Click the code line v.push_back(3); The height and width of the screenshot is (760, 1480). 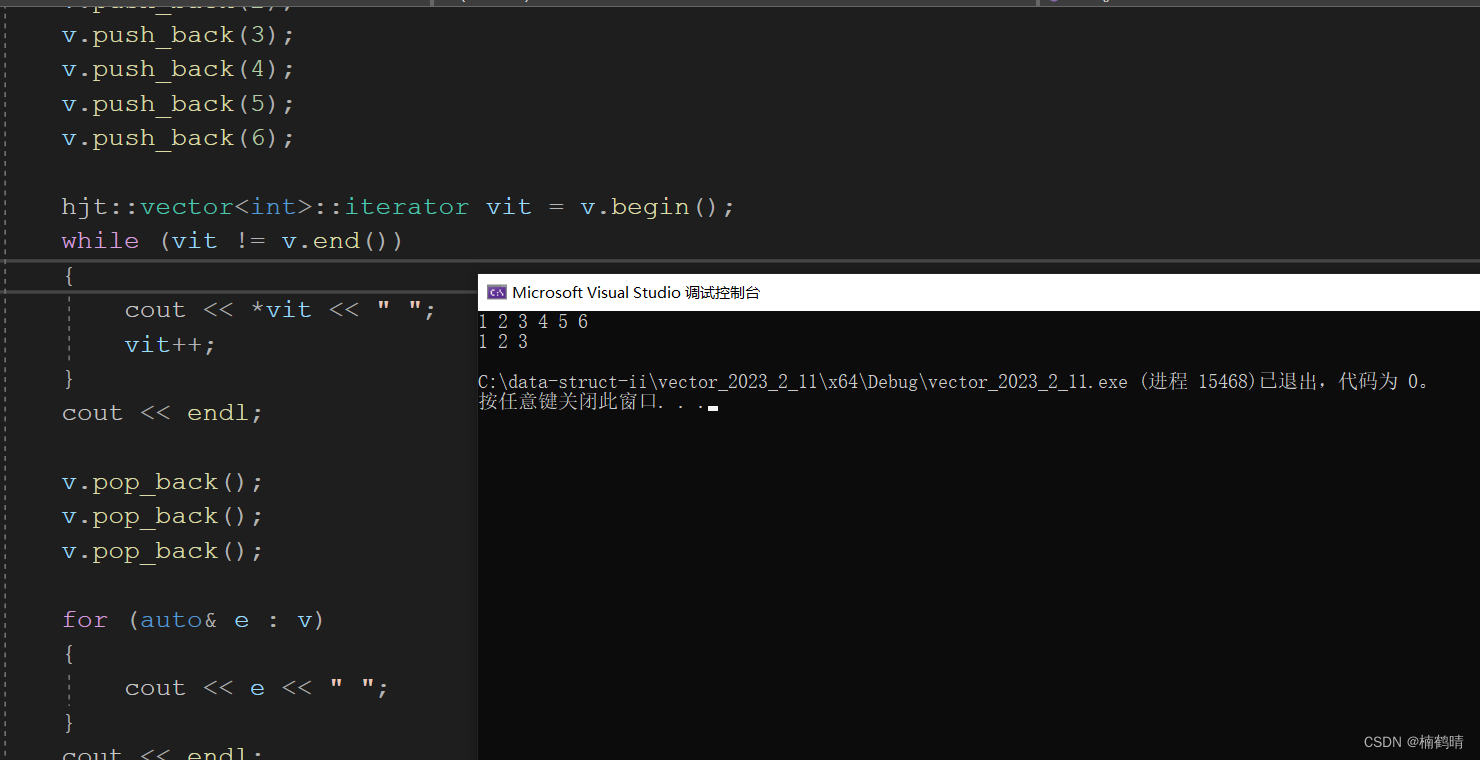pos(178,35)
